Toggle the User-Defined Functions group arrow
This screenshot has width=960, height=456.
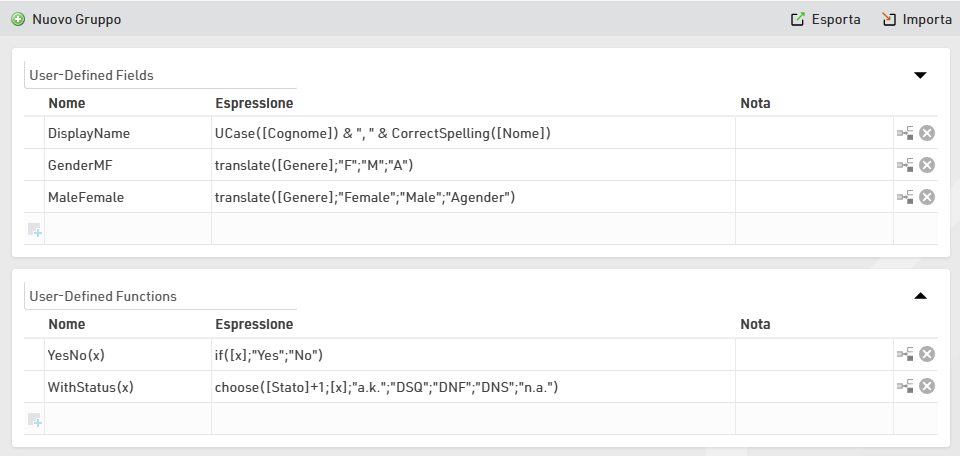pyautogui.click(x=921, y=296)
